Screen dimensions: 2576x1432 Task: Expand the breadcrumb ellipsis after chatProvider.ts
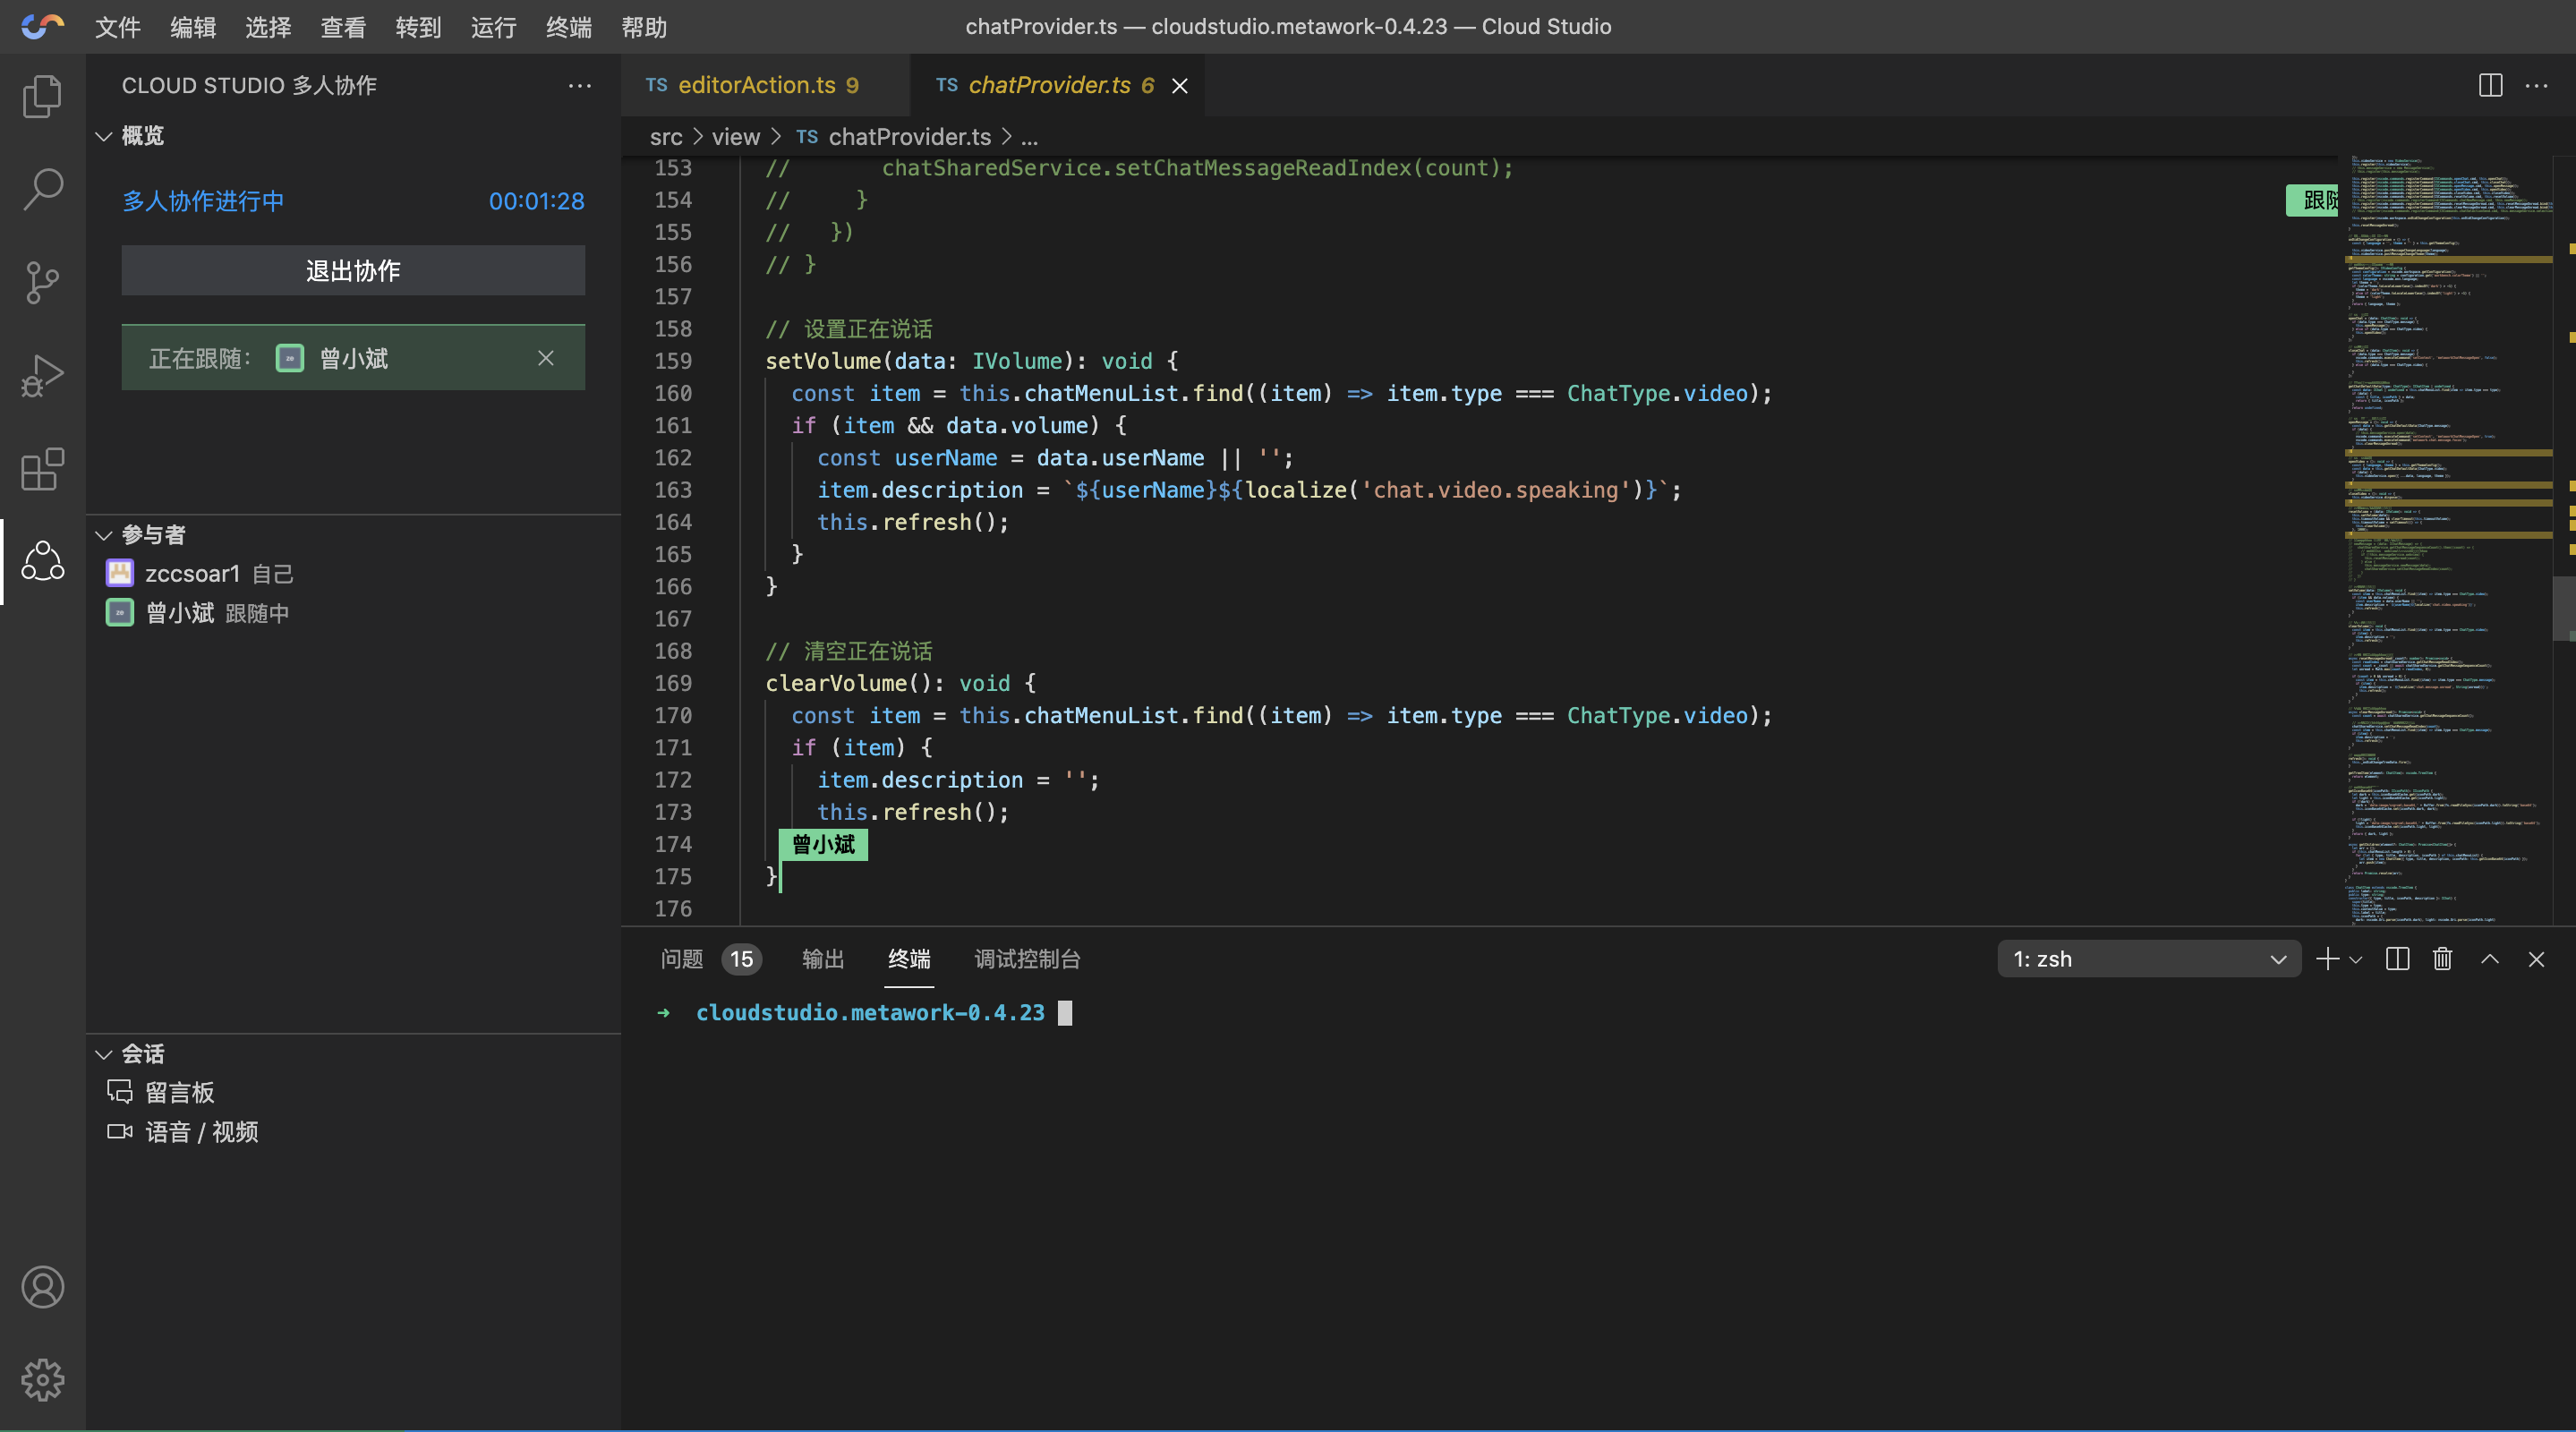pyautogui.click(x=1029, y=137)
